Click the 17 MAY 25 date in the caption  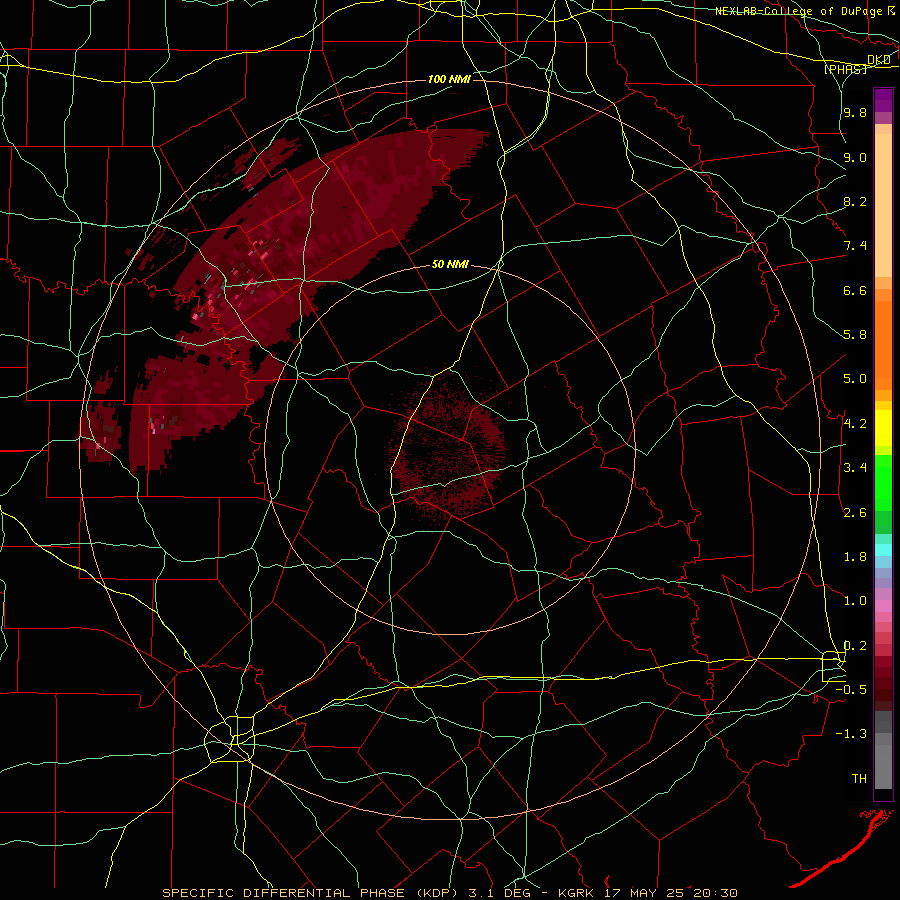point(646,893)
